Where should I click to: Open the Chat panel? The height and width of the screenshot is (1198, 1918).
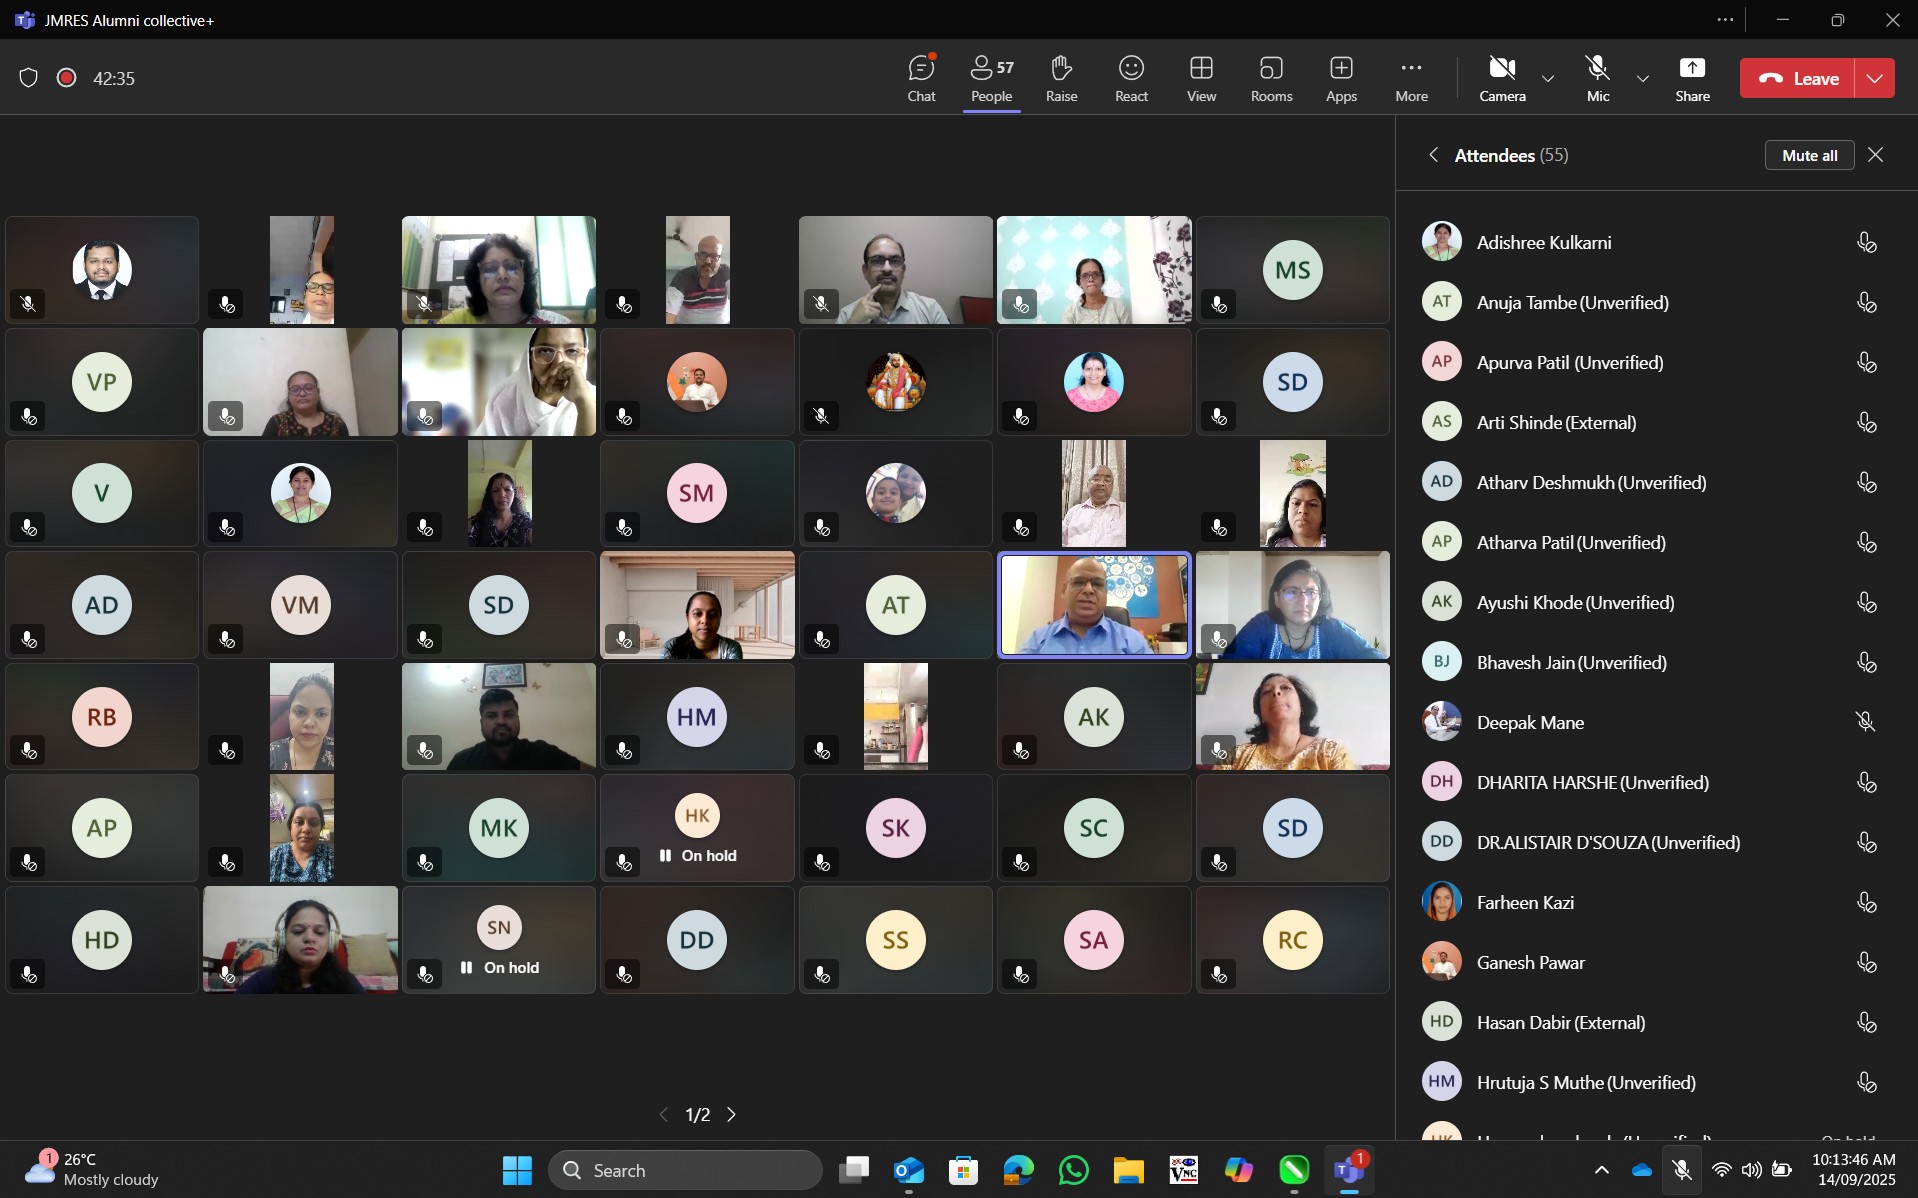(x=921, y=78)
